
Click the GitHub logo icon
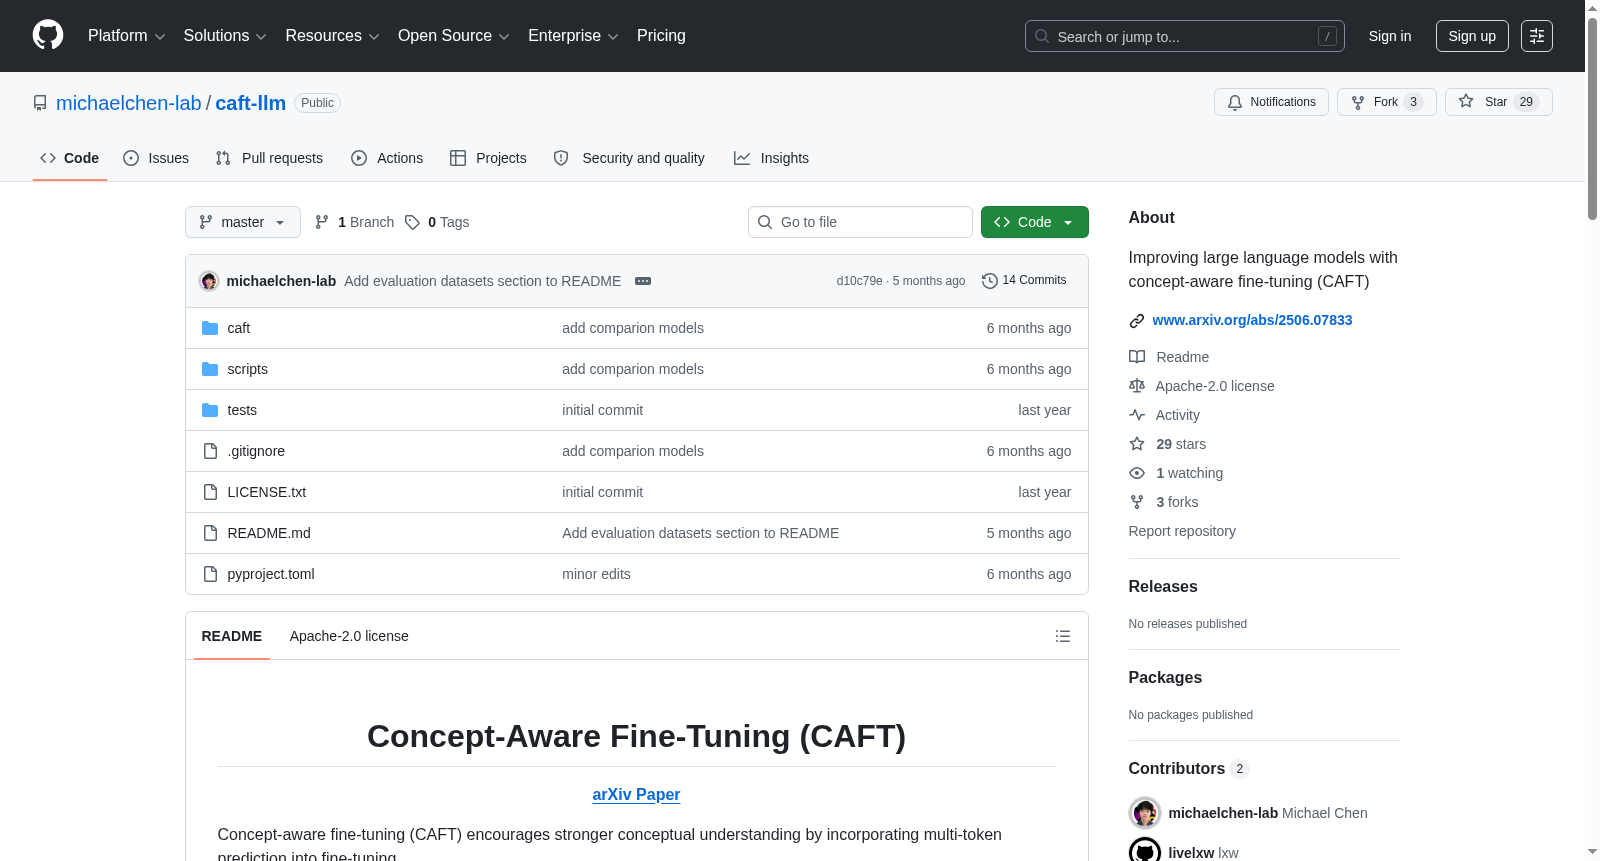48,36
